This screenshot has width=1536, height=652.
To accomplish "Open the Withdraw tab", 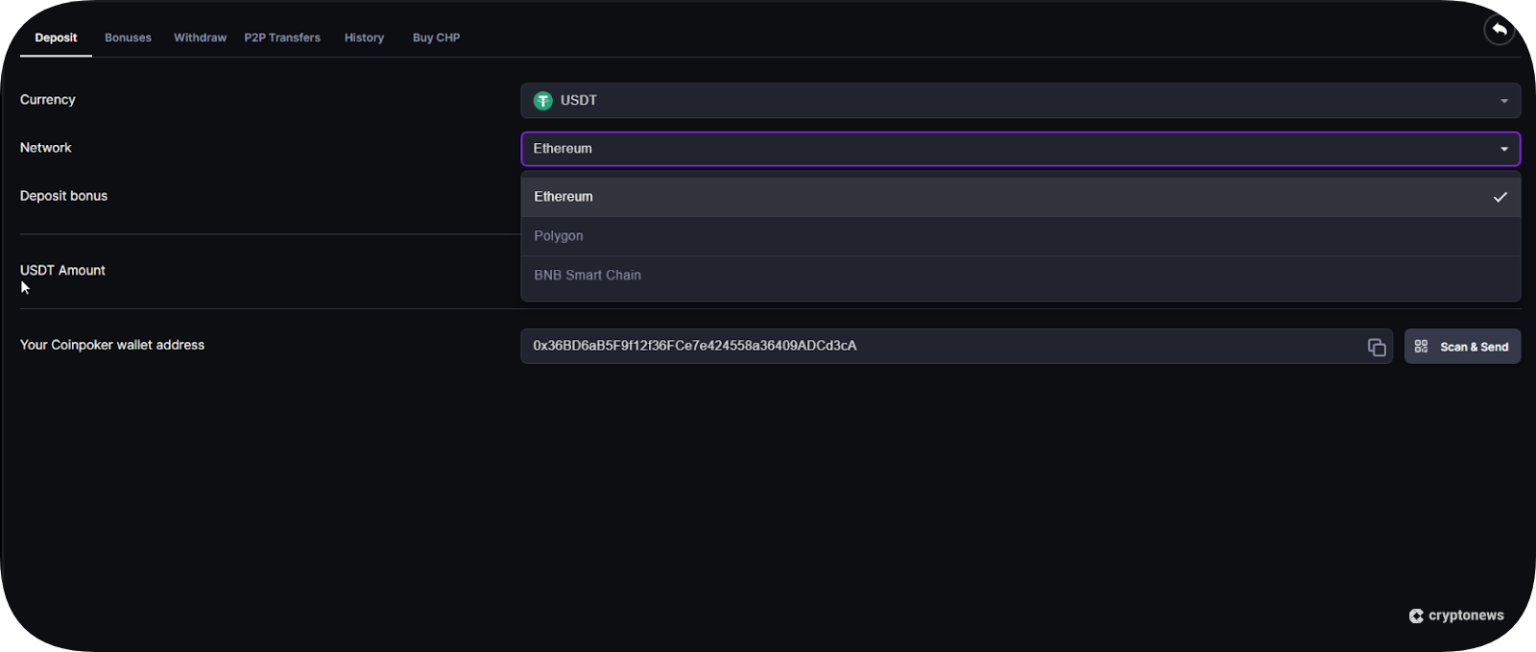I will pos(200,38).
